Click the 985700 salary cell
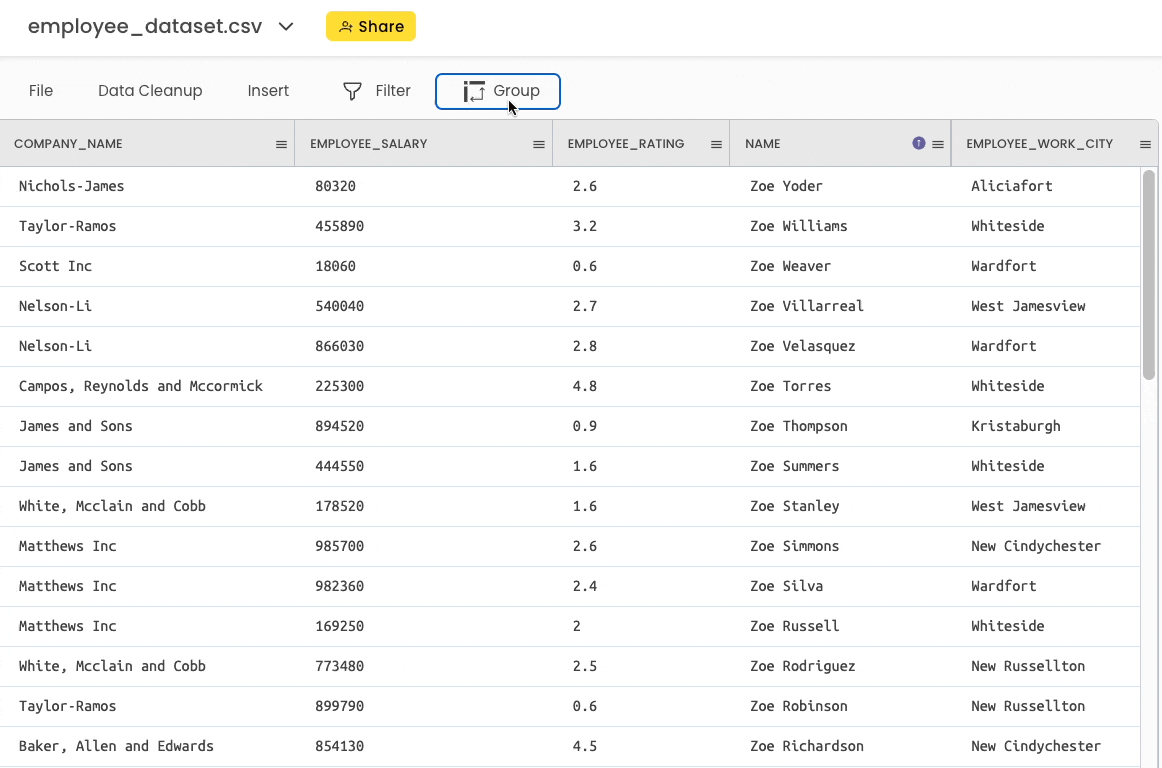Screen dimensions: 1162x768 pyautogui.click(x=339, y=546)
